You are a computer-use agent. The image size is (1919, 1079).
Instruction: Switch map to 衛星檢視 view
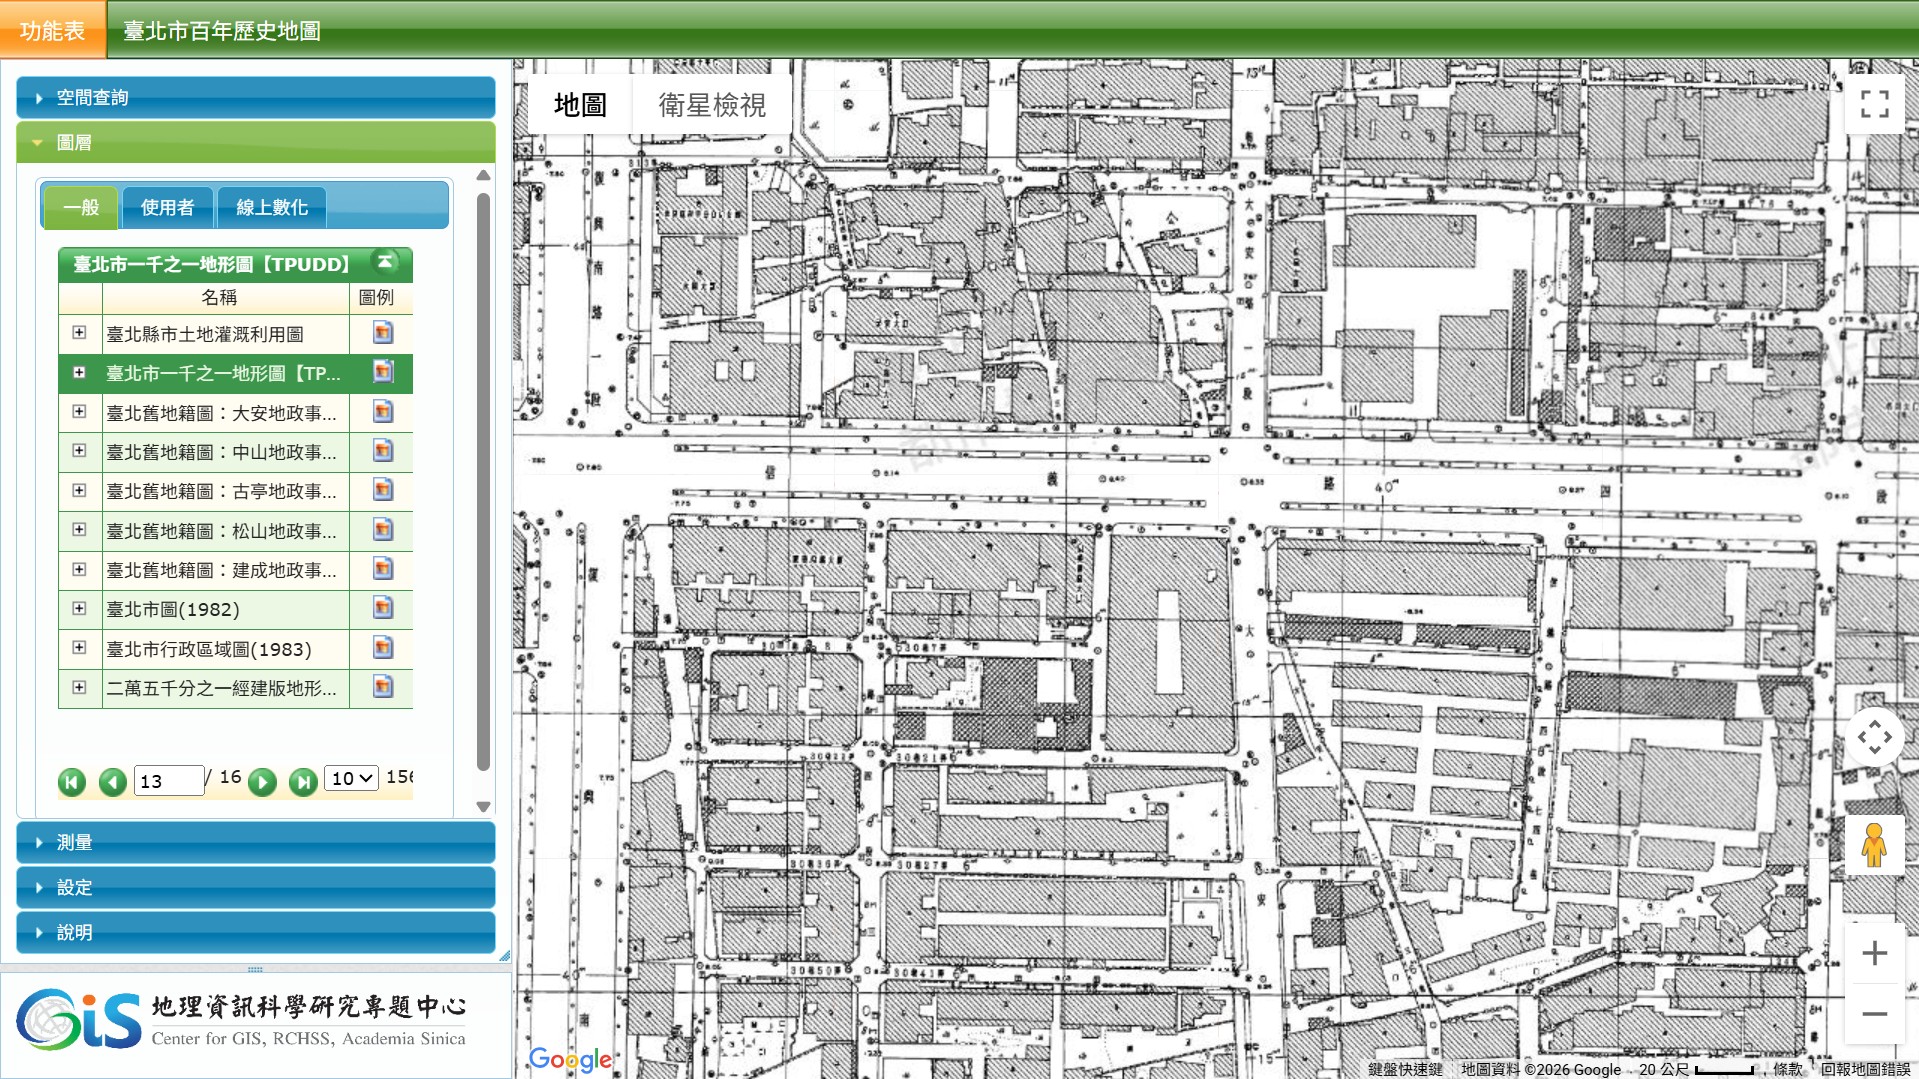point(712,104)
